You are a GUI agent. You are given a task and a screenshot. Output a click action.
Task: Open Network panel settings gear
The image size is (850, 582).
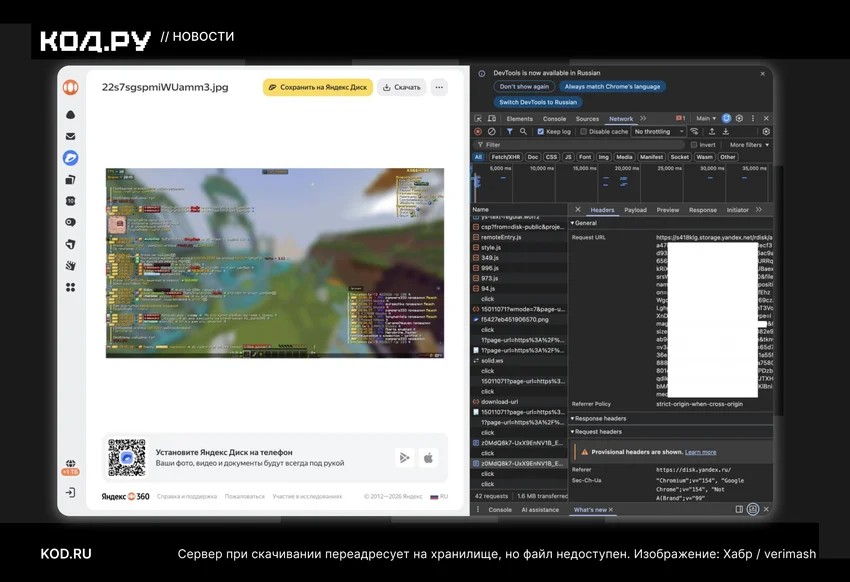coord(766,131)
